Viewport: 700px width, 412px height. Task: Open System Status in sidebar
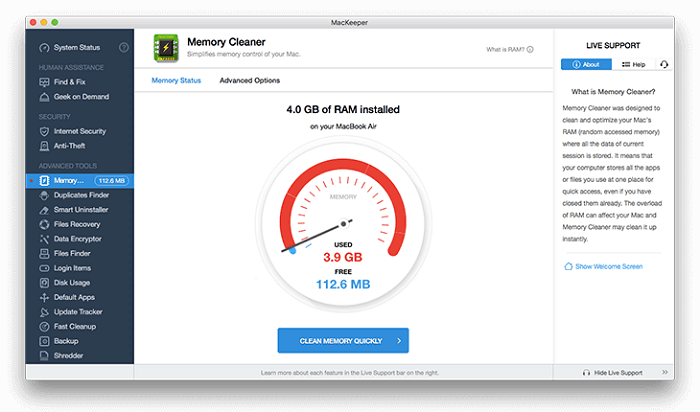tap(70, 47)
